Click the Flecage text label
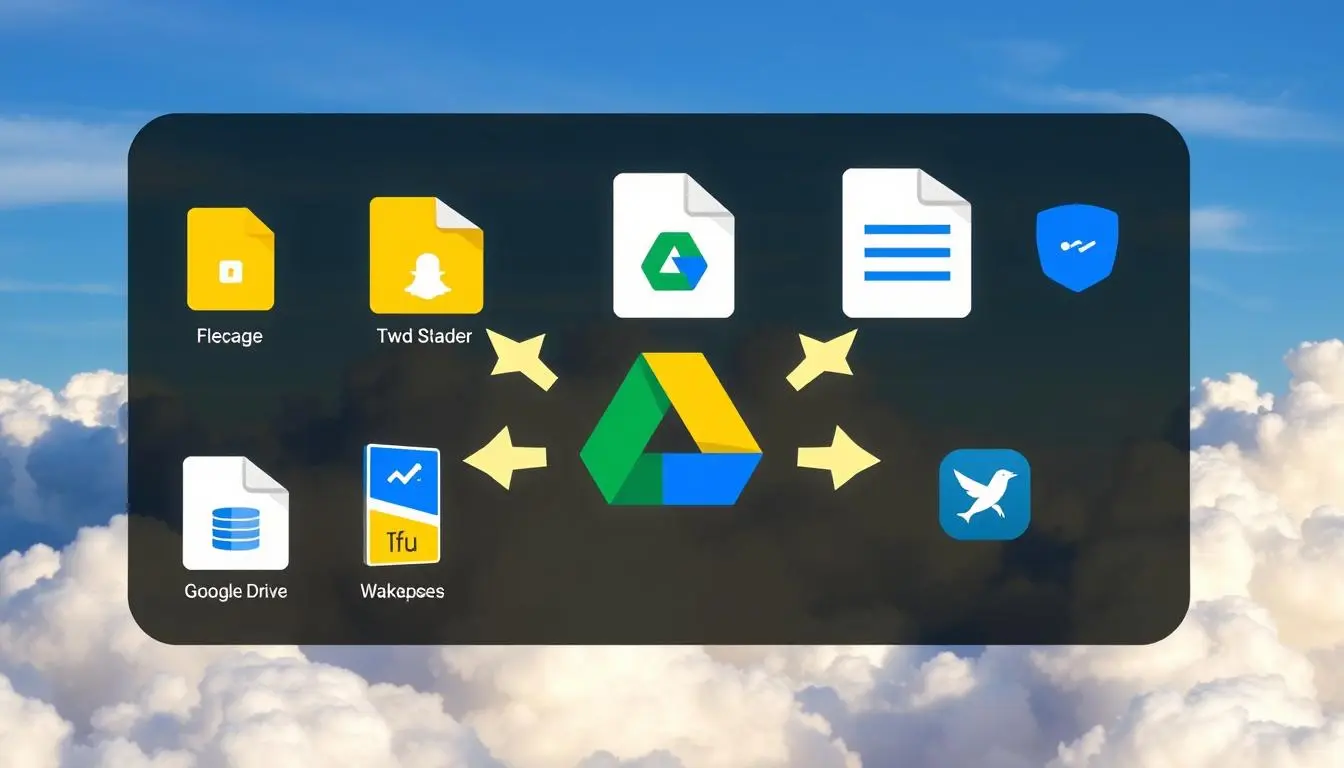 click(229, 337)
